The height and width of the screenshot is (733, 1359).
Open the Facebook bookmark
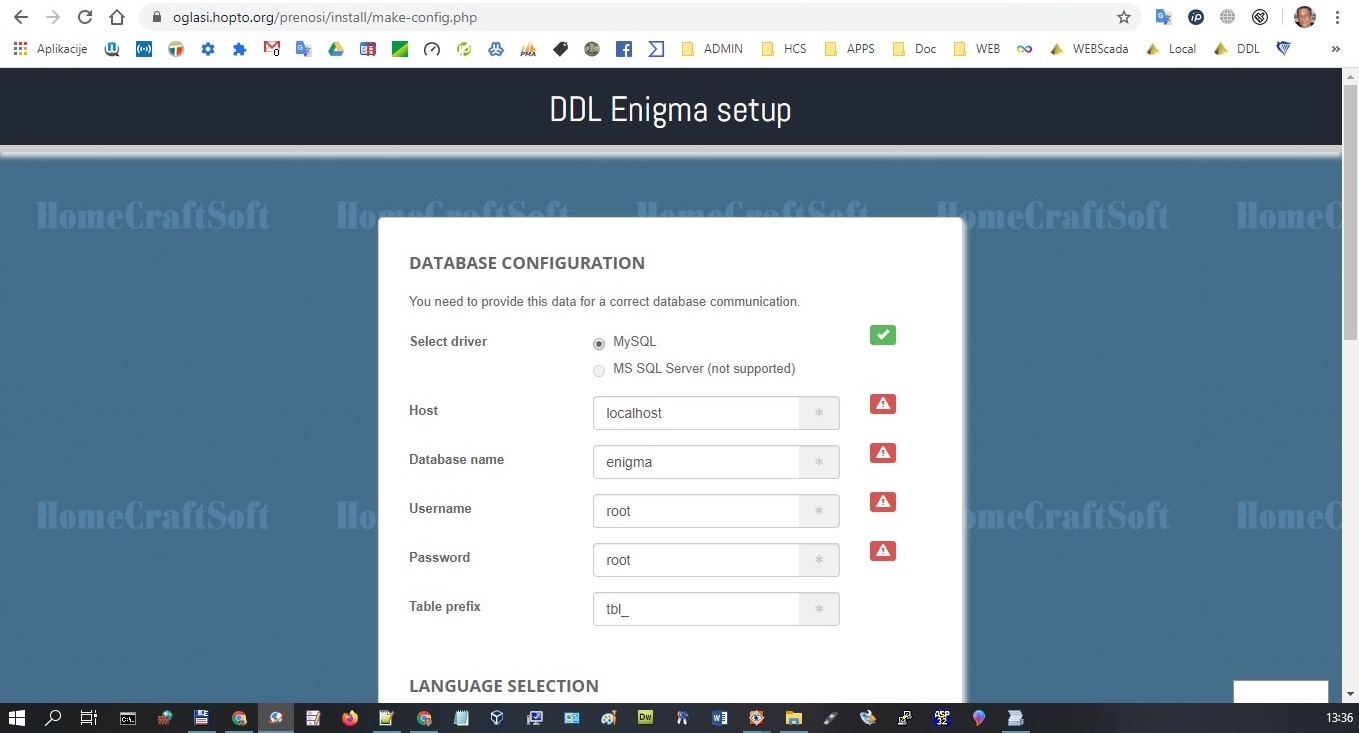(x=624, y=48)
